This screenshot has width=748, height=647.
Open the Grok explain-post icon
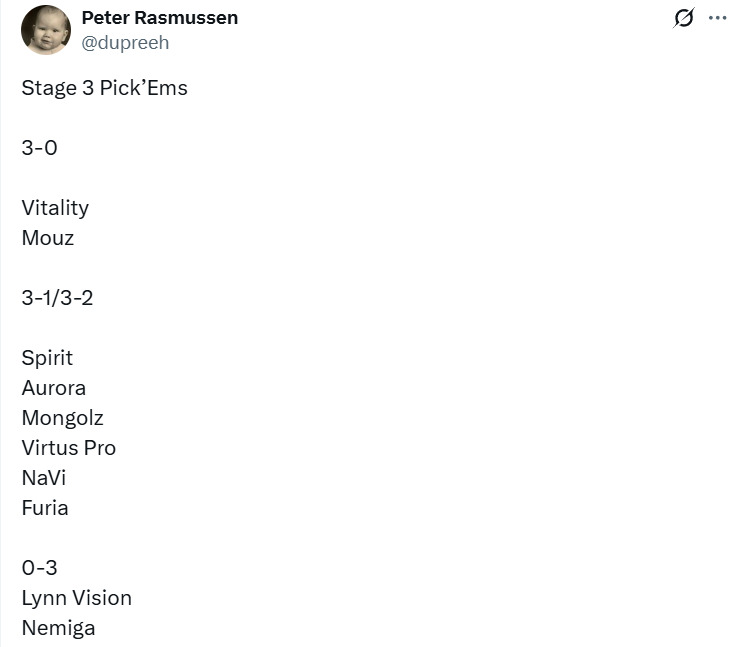[x=684, y=18]
